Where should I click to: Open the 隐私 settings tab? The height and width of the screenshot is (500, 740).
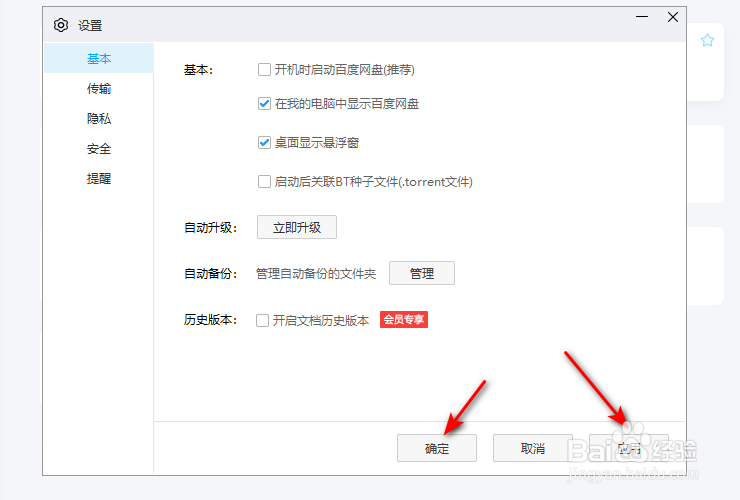tap(99, 119)
